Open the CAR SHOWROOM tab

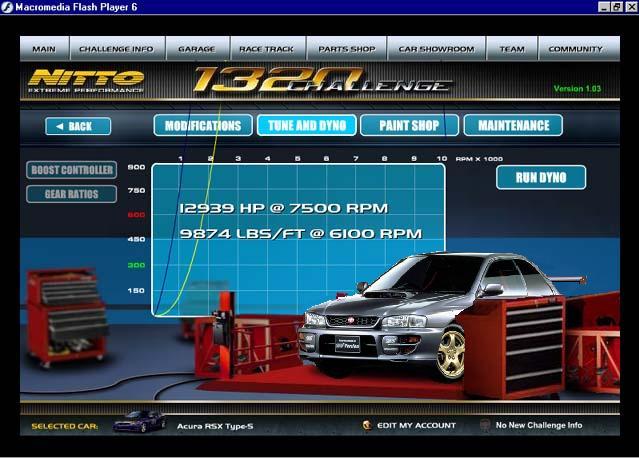point(436,49)
